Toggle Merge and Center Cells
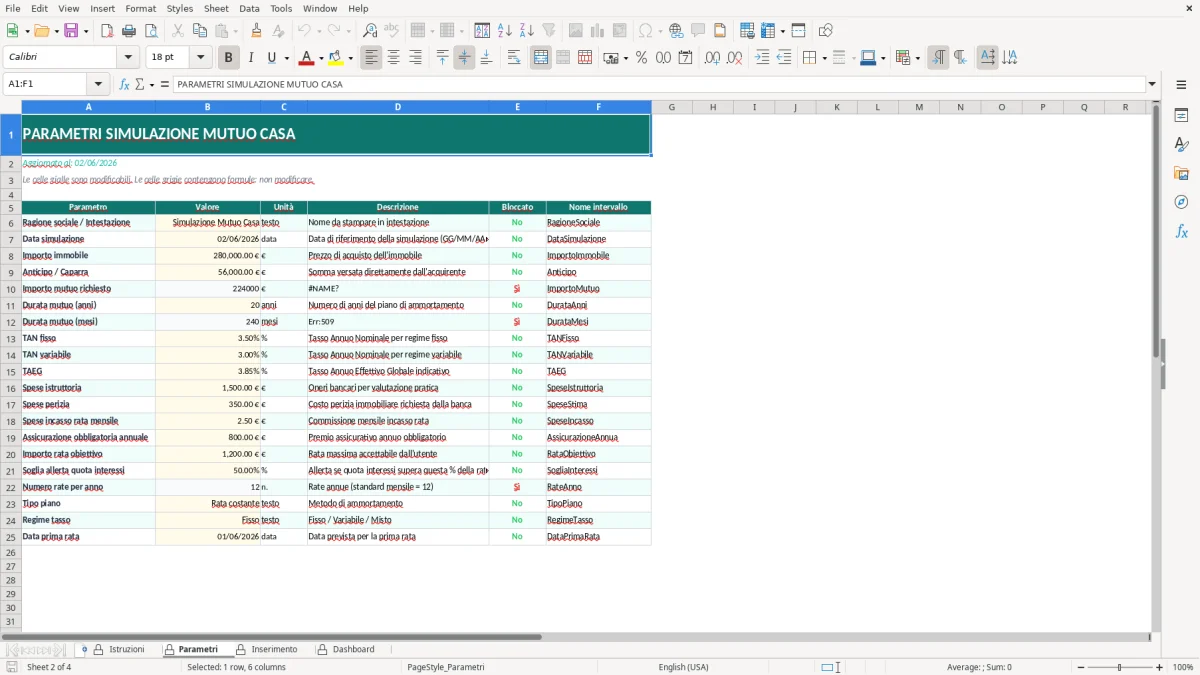The image size is (1200, 675). click(541, 58)
